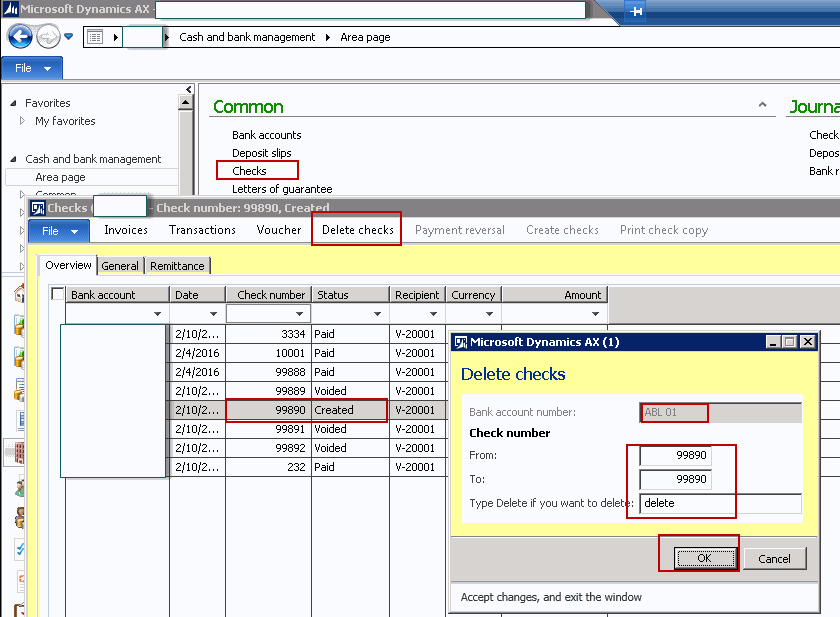
Task: Select check number 10001 cell
Action: pos(268,353)
